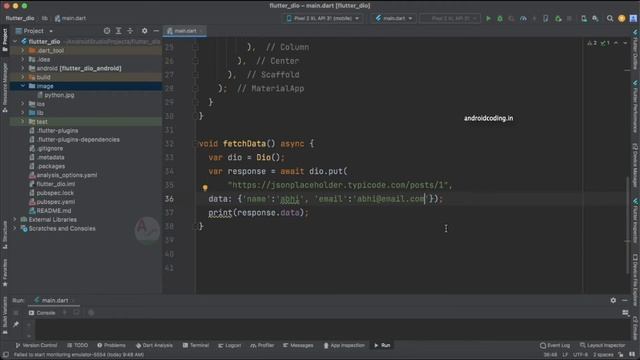Expand the android folder
Image resolution: width=640 pixels, height=360 pixels.
point(23,68)
